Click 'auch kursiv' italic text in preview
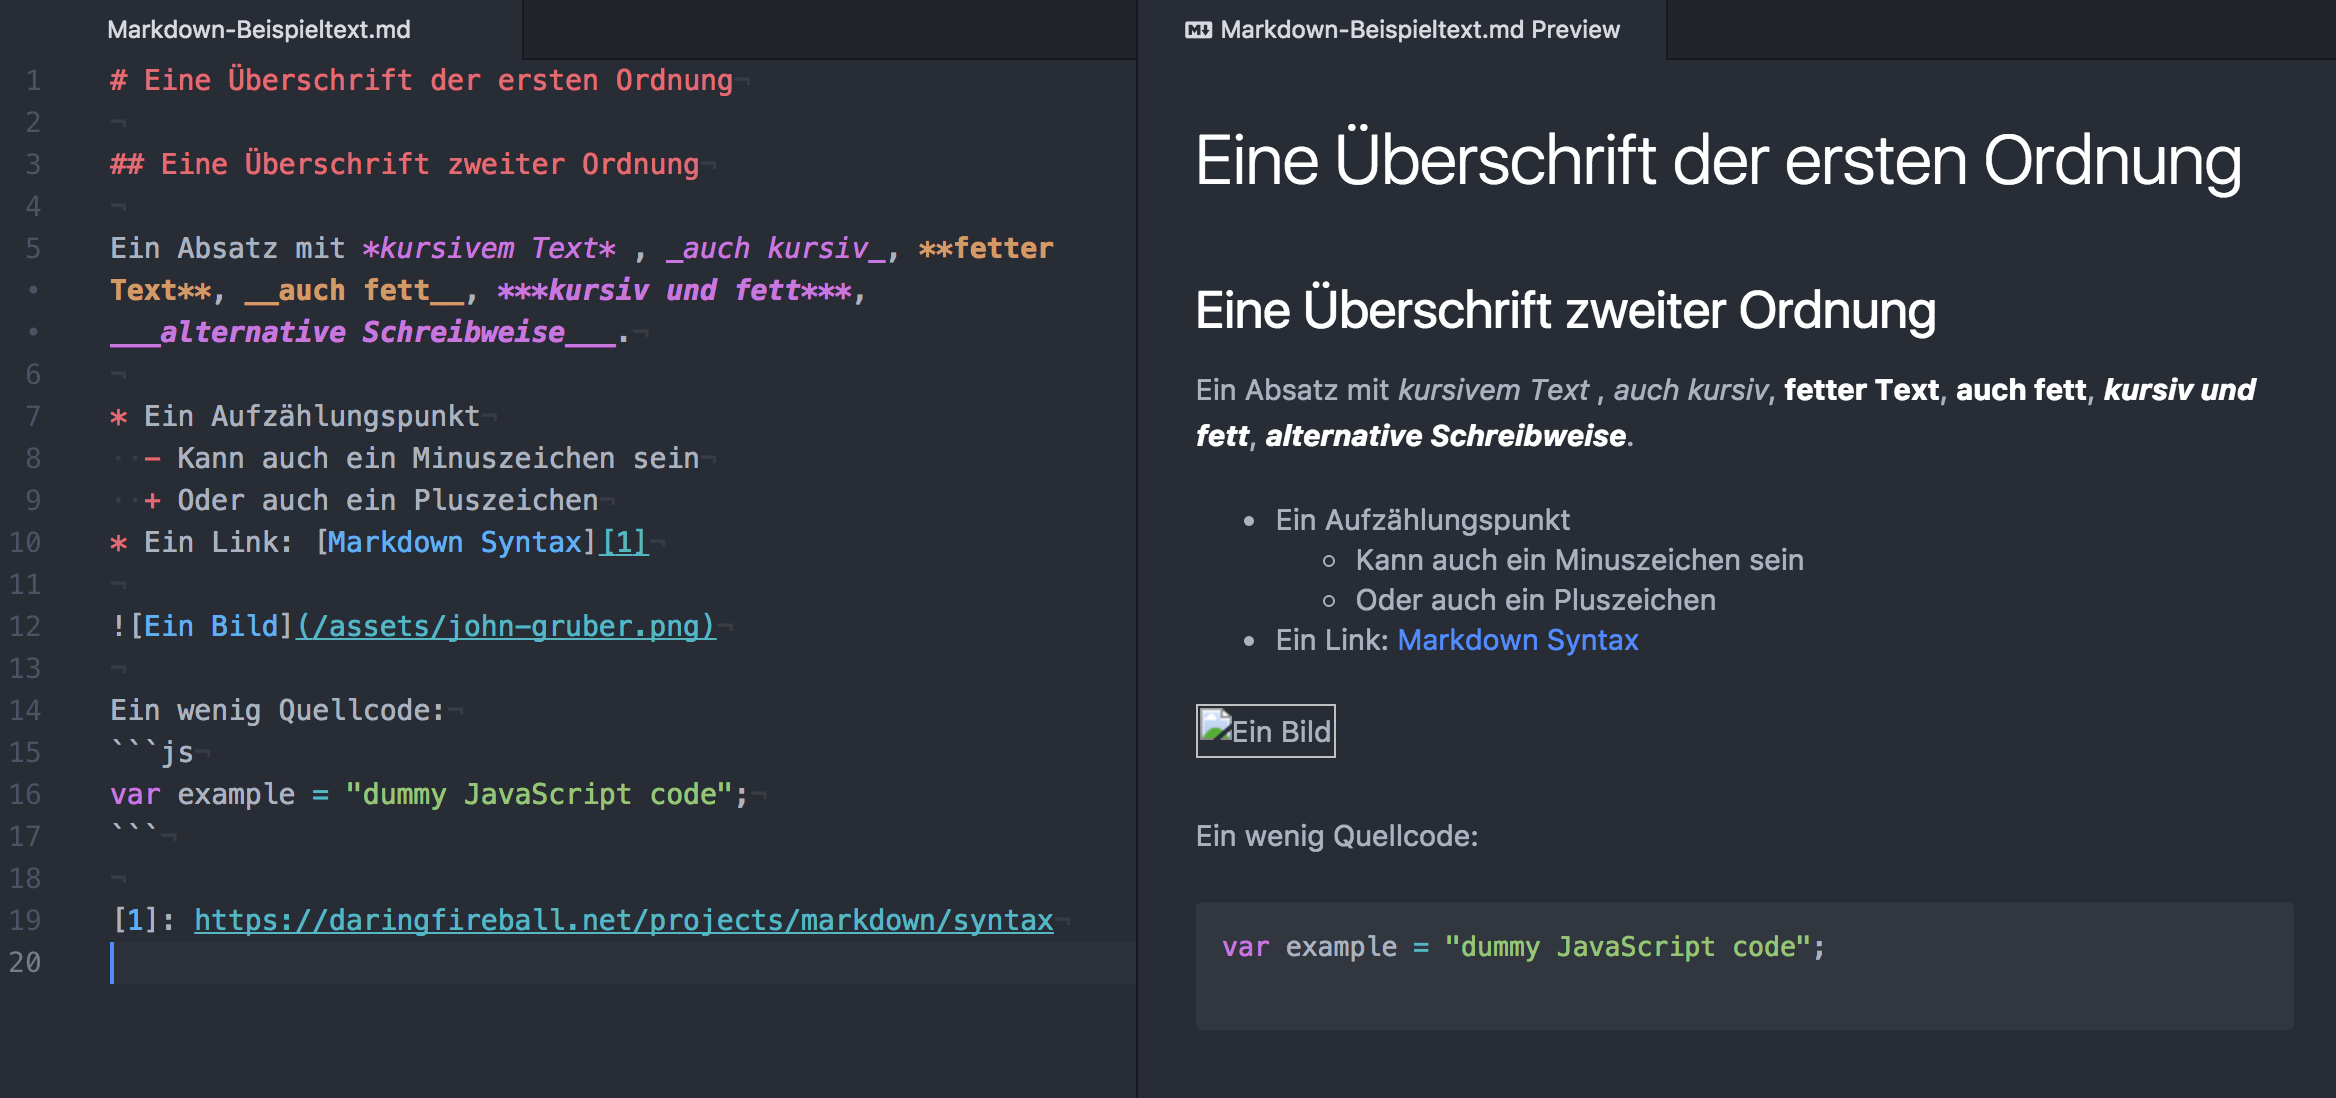 (1690, 390)
